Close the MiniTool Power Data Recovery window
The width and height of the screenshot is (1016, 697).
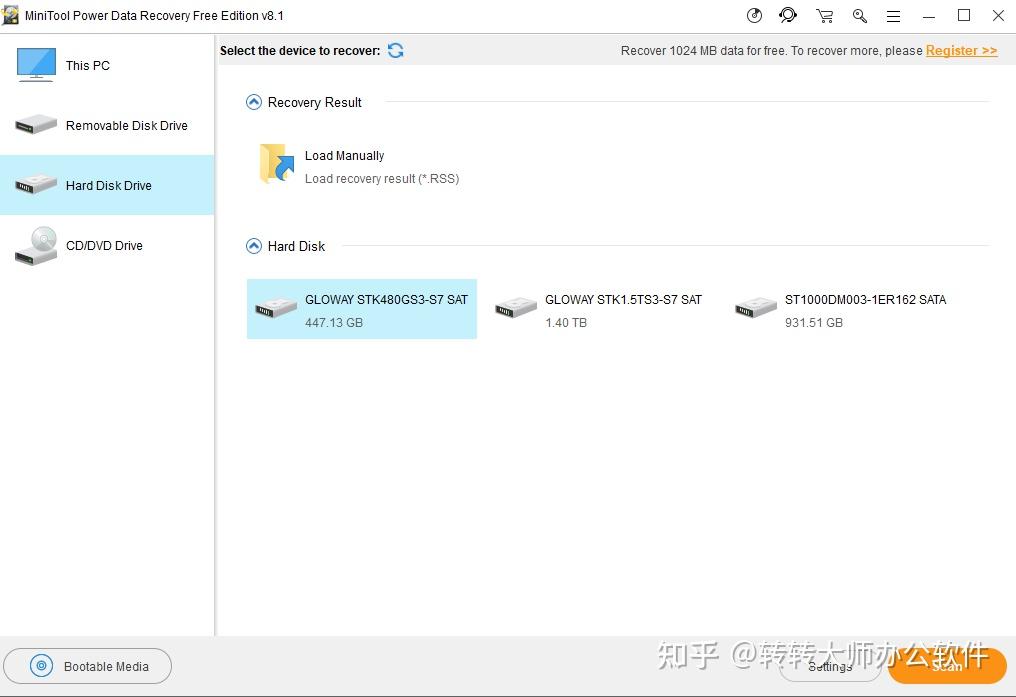click(x=999, y=16)
